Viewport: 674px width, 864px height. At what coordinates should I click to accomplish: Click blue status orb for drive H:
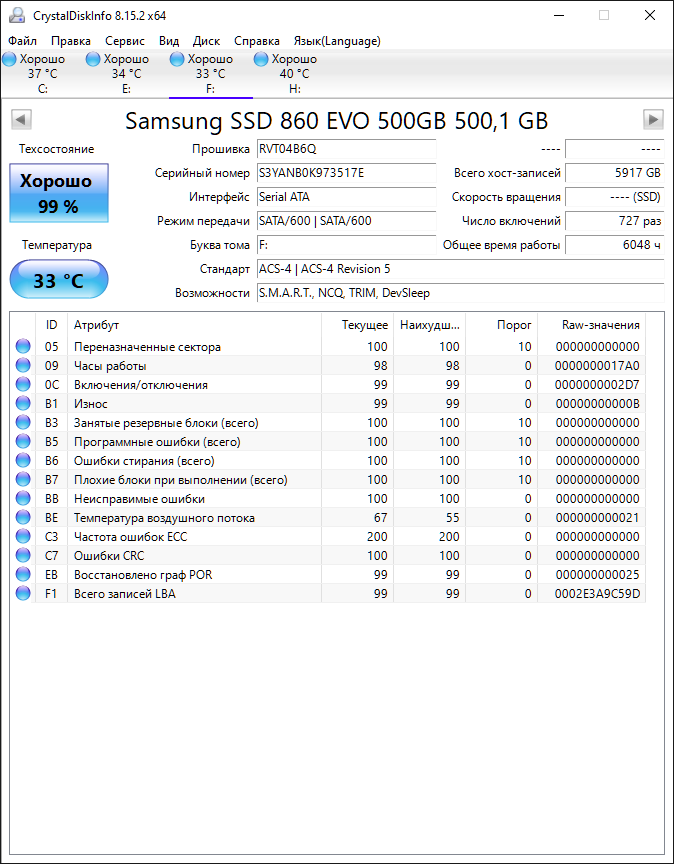(x=261, y=59)
